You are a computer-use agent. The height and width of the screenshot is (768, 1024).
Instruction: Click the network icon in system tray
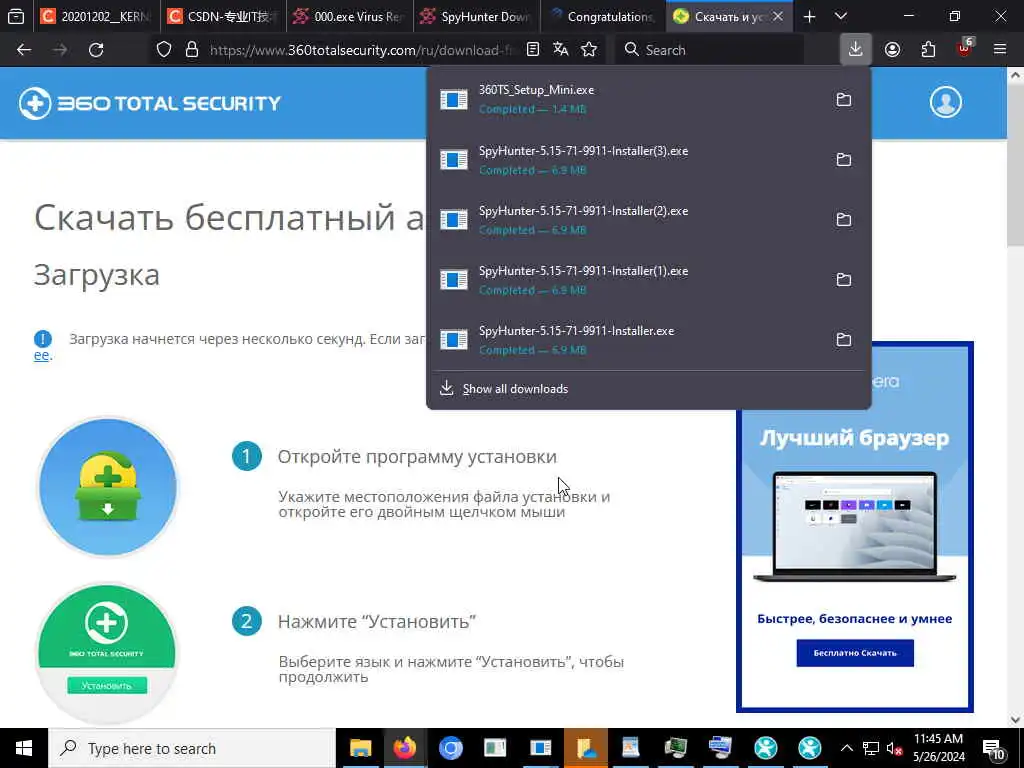point(871,748)
